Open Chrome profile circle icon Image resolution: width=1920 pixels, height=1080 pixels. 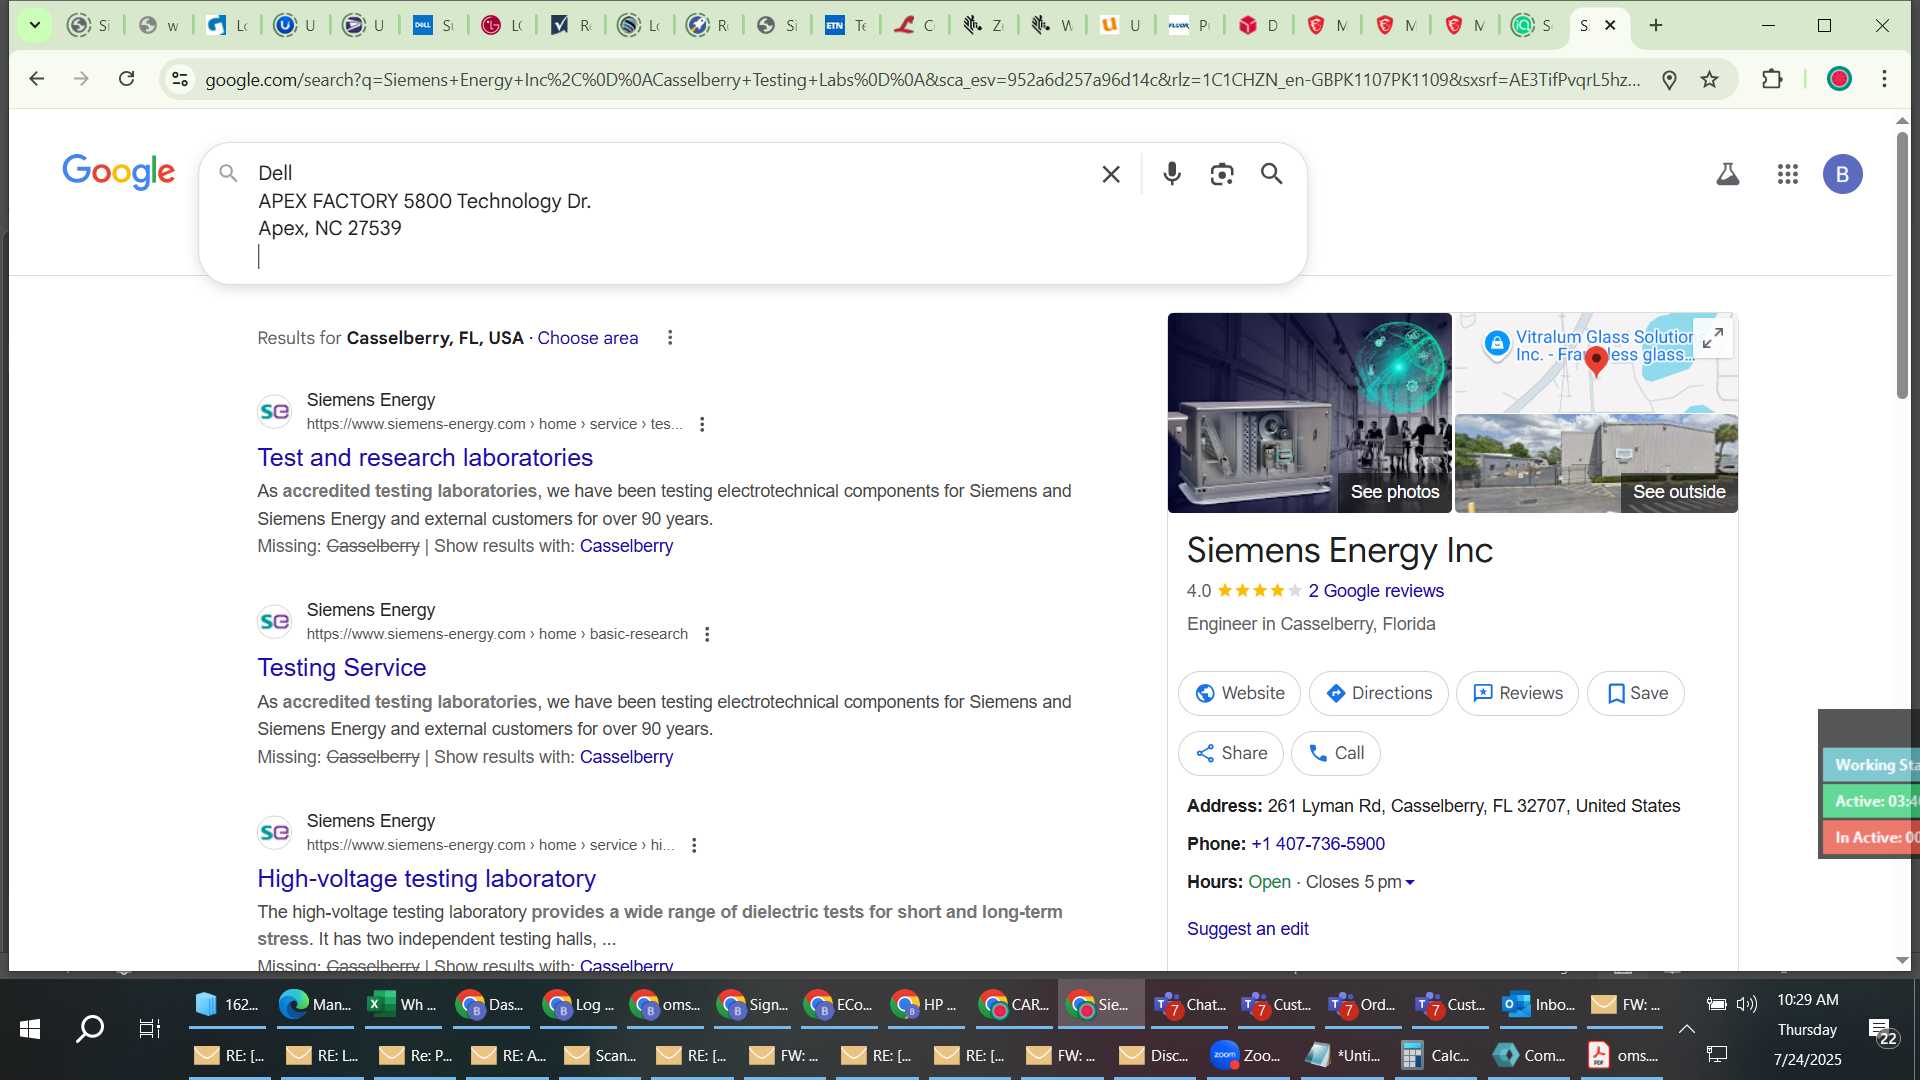click(x=1839, y=79)
